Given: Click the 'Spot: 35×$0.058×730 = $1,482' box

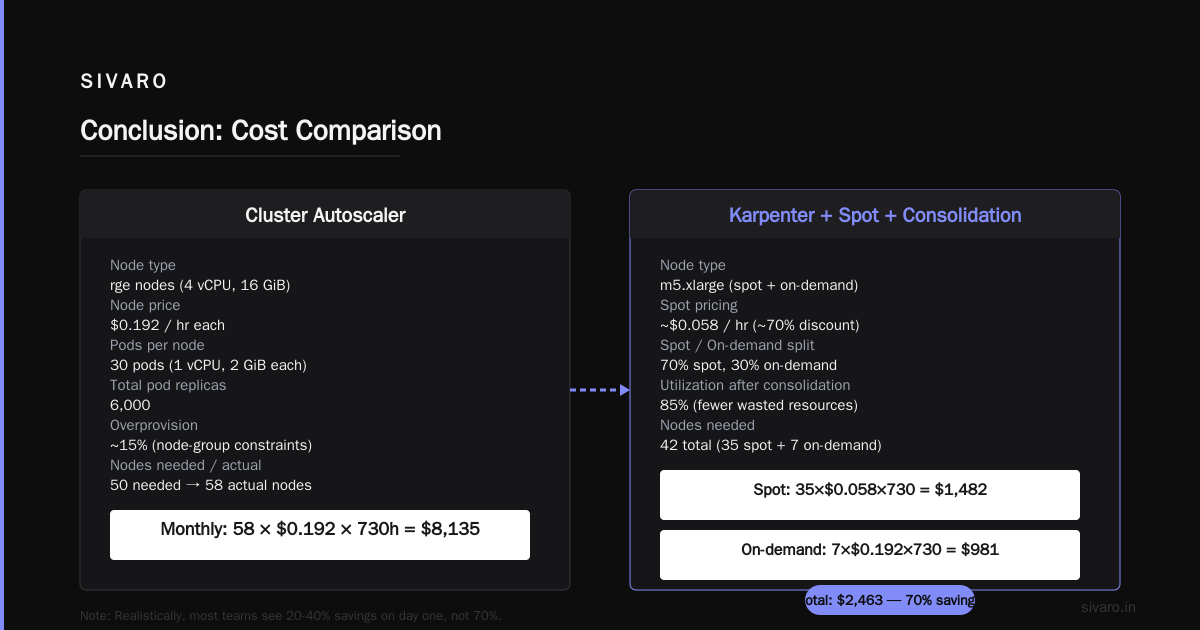Looking at the screenshot, I should [870, 495].
